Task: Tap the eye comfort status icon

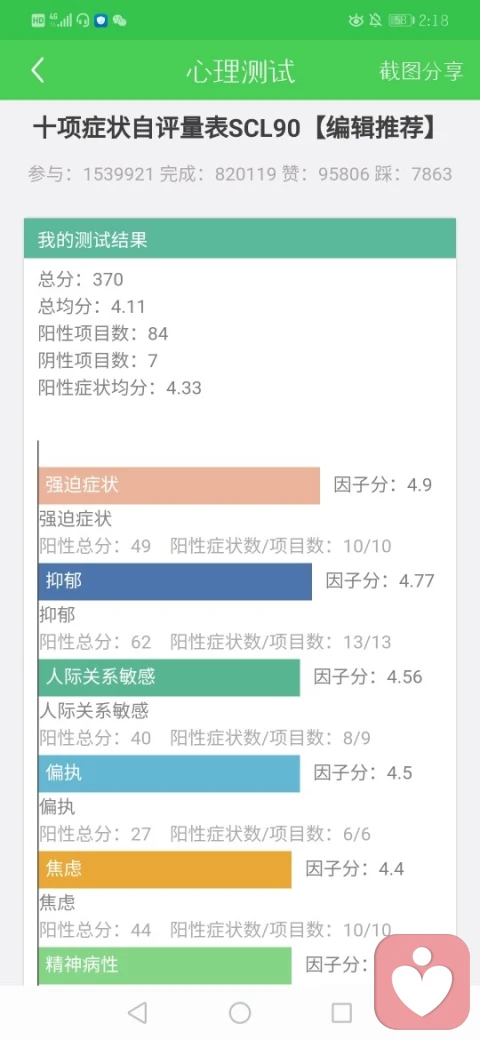Action: click(x=356, y=21)
